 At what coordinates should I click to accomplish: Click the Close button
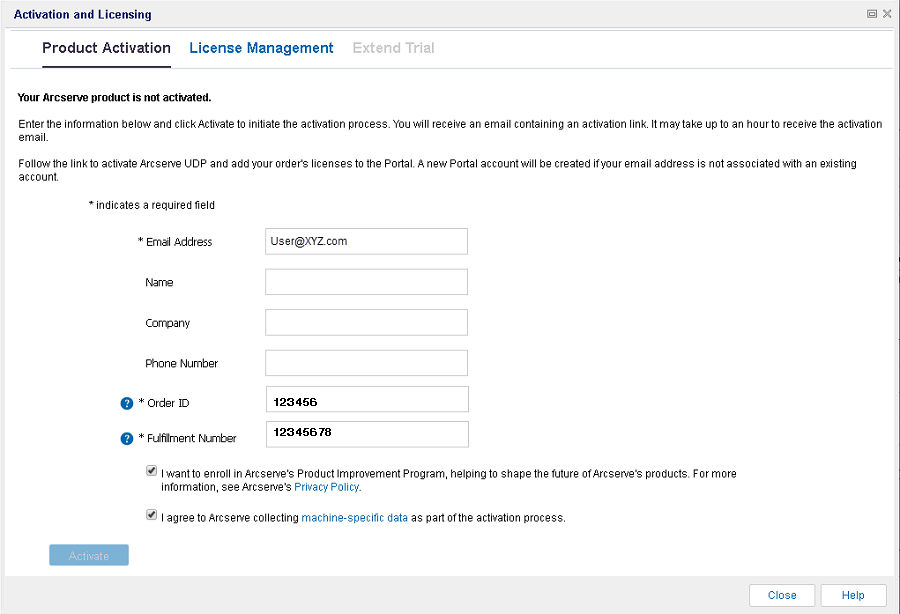point(782,595)
